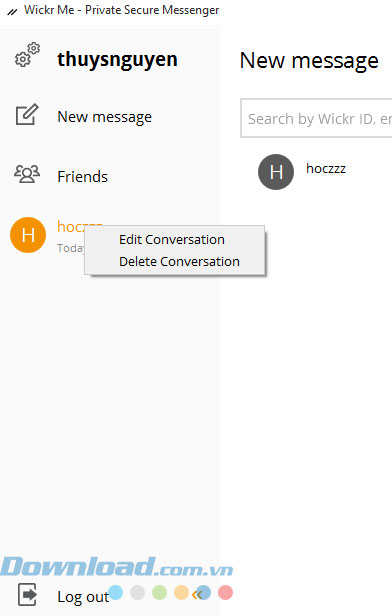Open the Friends group icon
The height and width of the screenshot is (616, 392).
coord(27,174)
